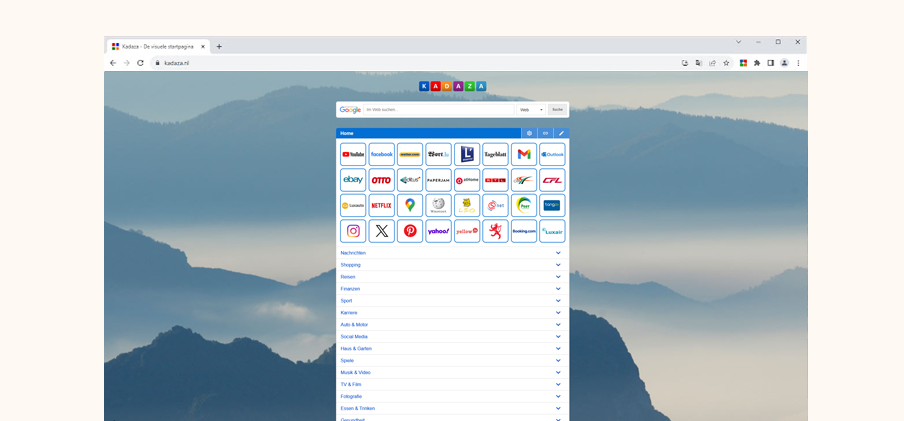The width and height of the screenshot is (904, 421).
Task: Open the Essen & Trinken category
Action: pos(453,408)
